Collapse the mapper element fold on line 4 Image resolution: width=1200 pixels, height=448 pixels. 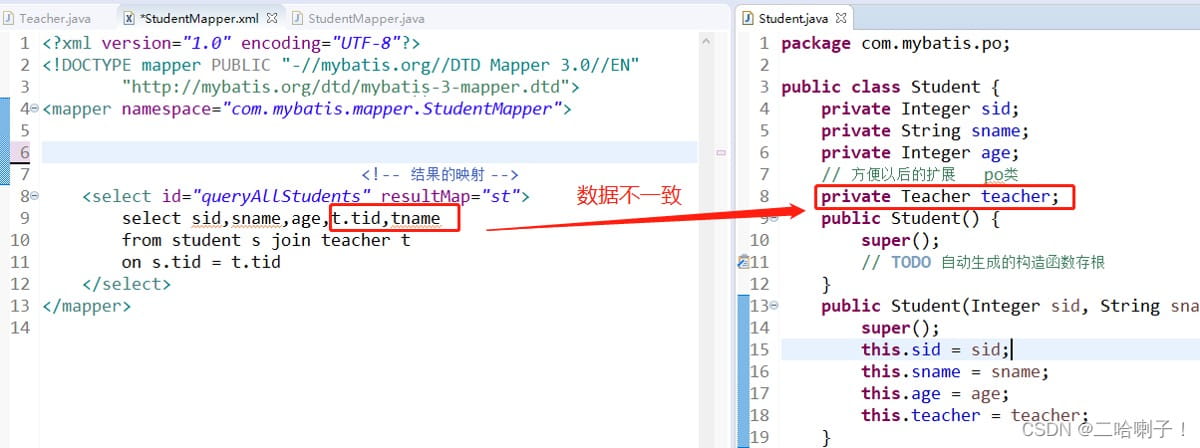(35, 109)
